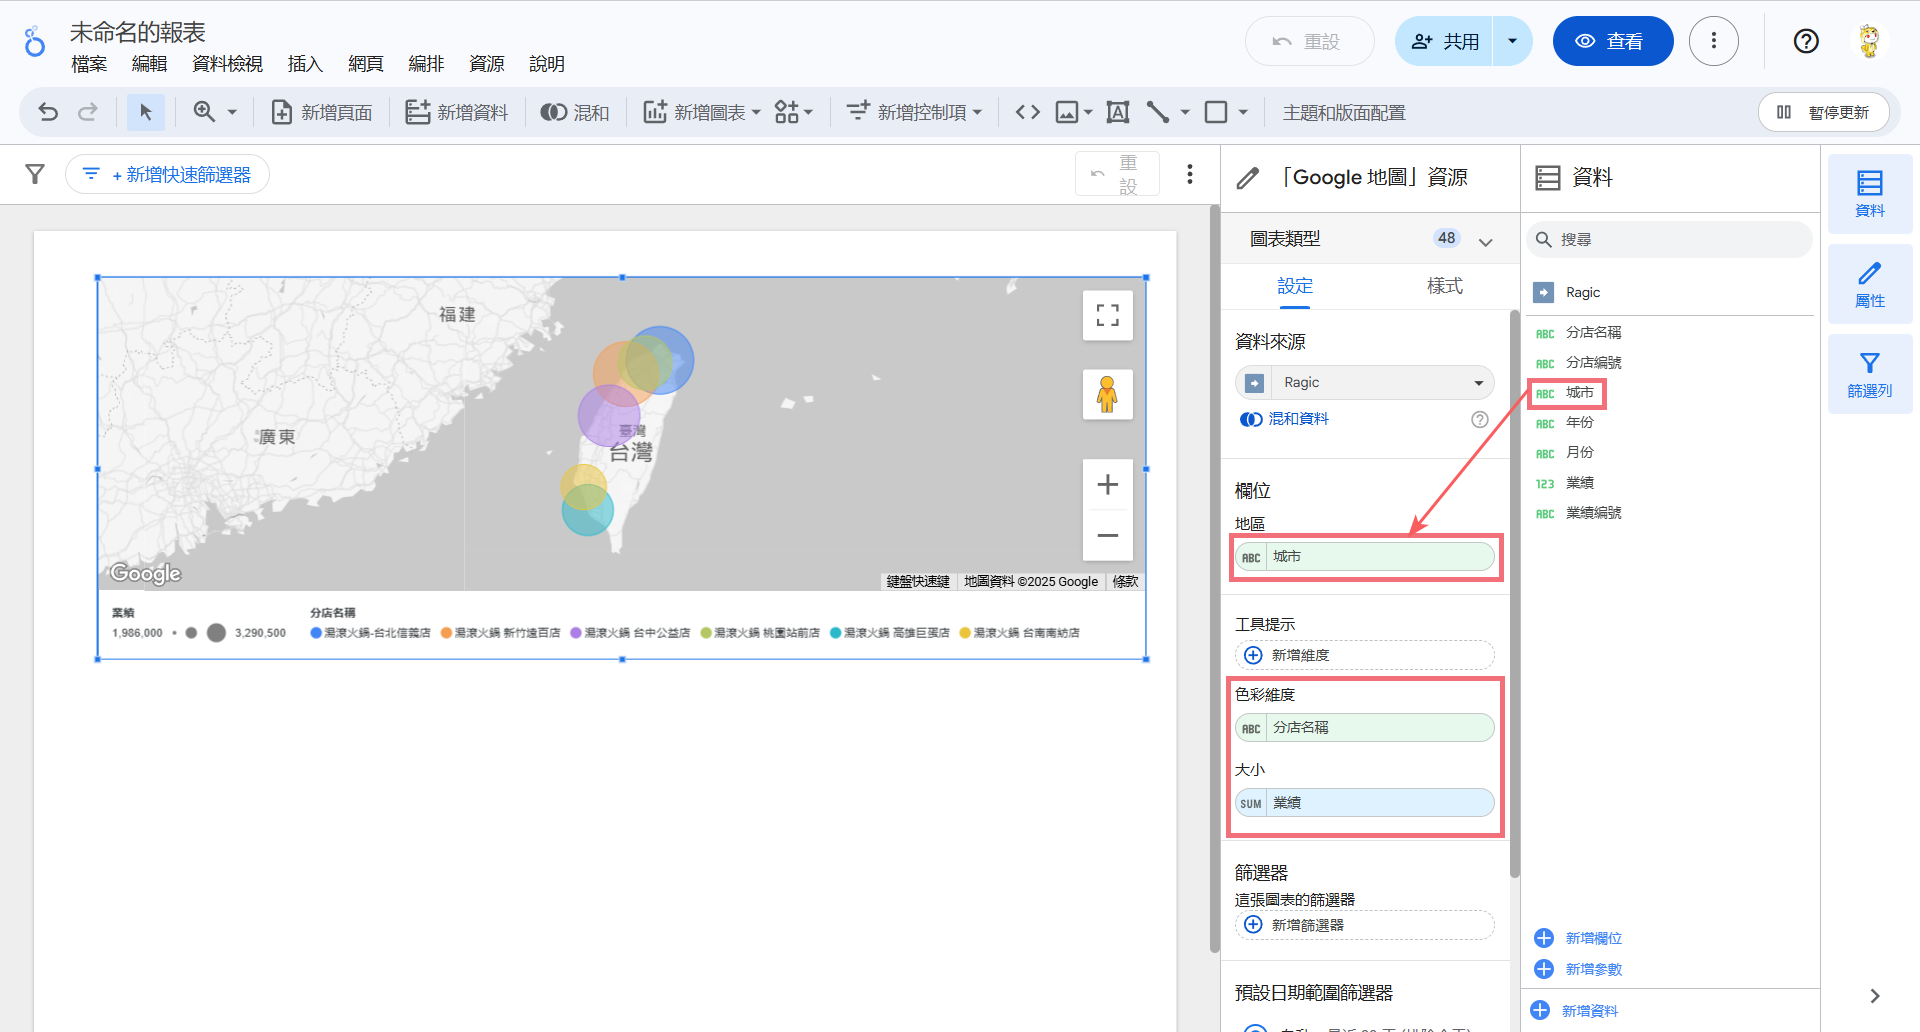This screenshot has width=1920, height=1032.
Task: Click the redo arrow in toolbar
Action: tap(88, 112)
